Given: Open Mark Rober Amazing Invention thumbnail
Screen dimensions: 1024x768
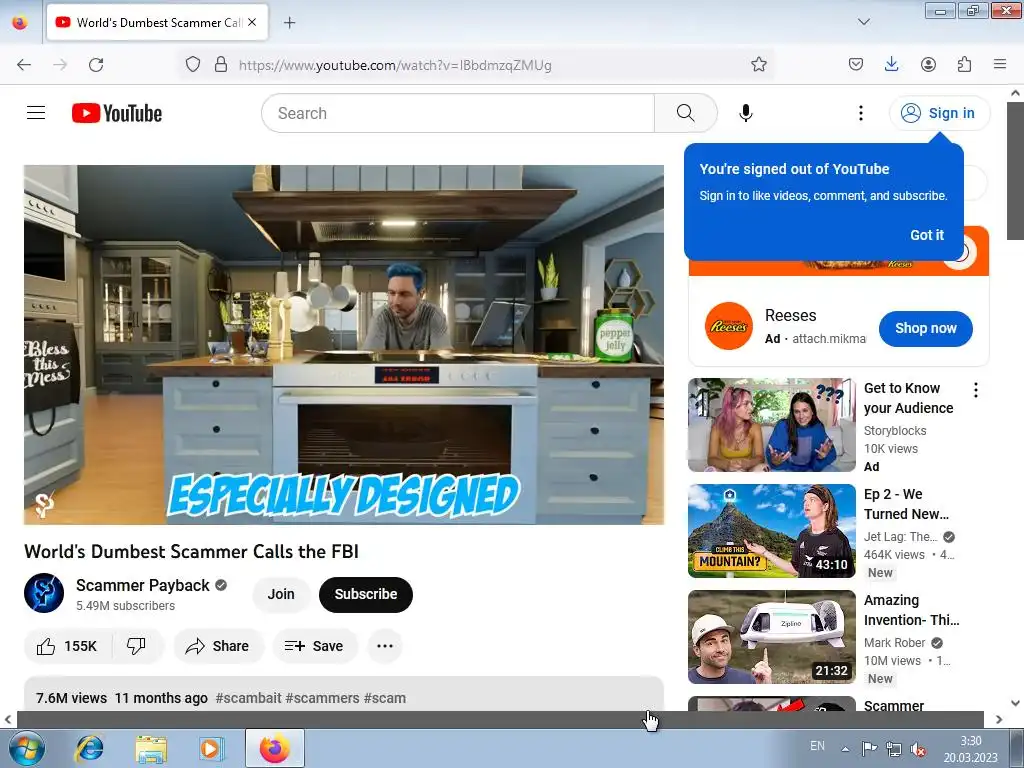Looking at the screenshot, I should point(771,637).
